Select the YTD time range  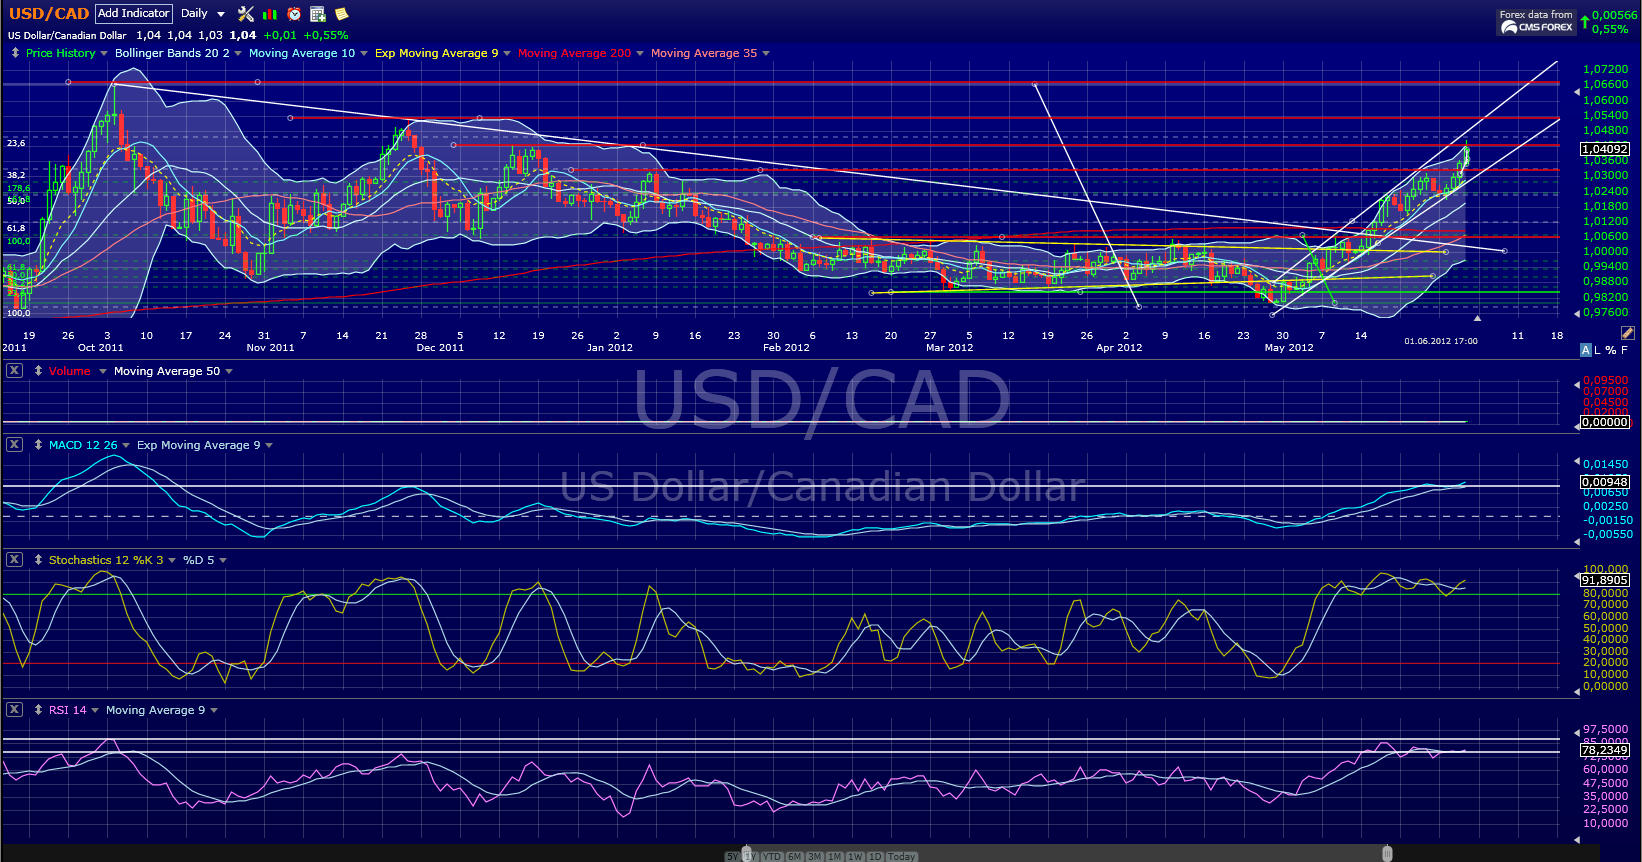[x=772, y=856]
